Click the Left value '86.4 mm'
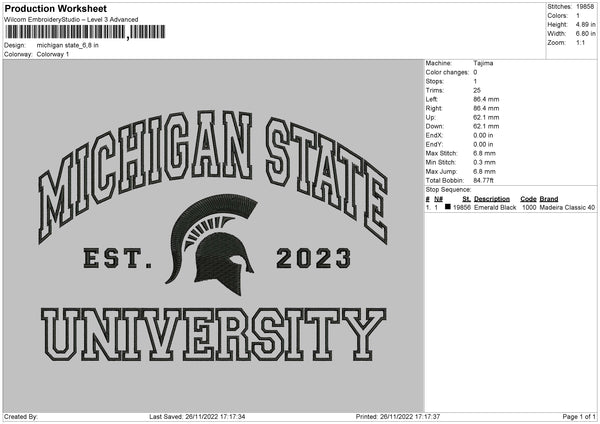This screenshot has width=600, height=424. click(x=486, y=99)
